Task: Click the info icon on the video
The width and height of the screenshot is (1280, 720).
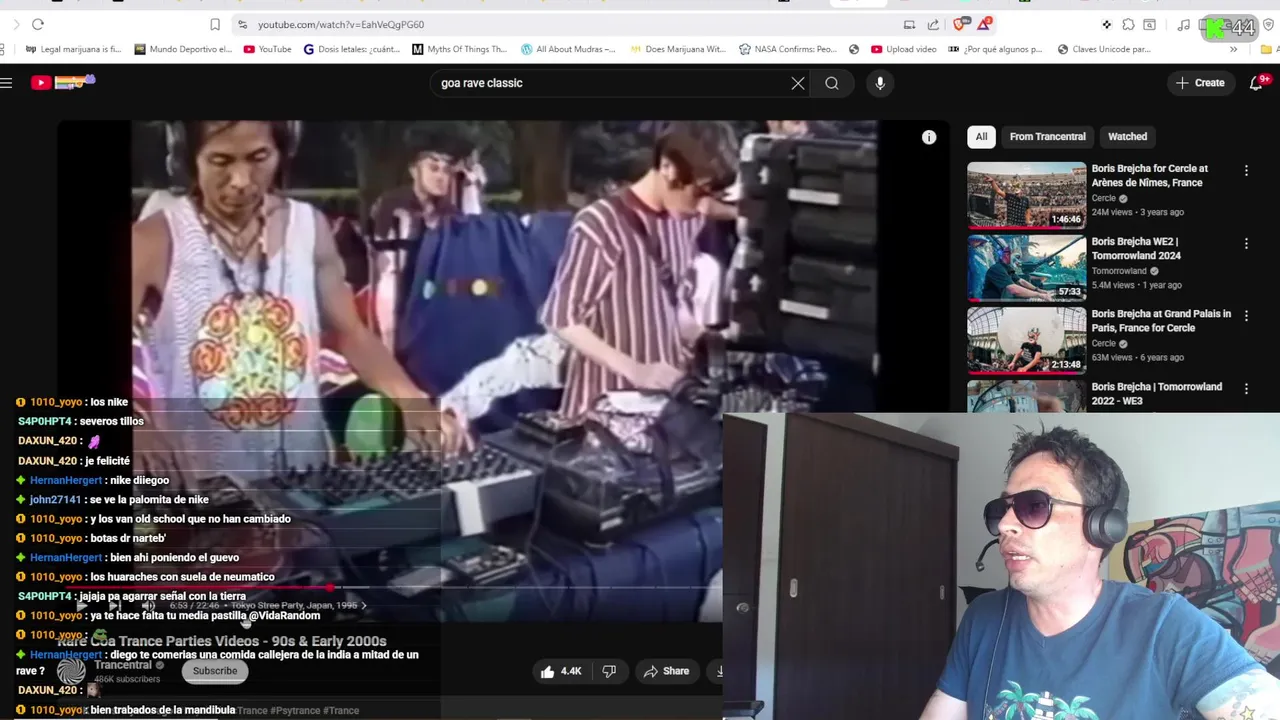Action: pyautogui.click(x=929, y=137)
